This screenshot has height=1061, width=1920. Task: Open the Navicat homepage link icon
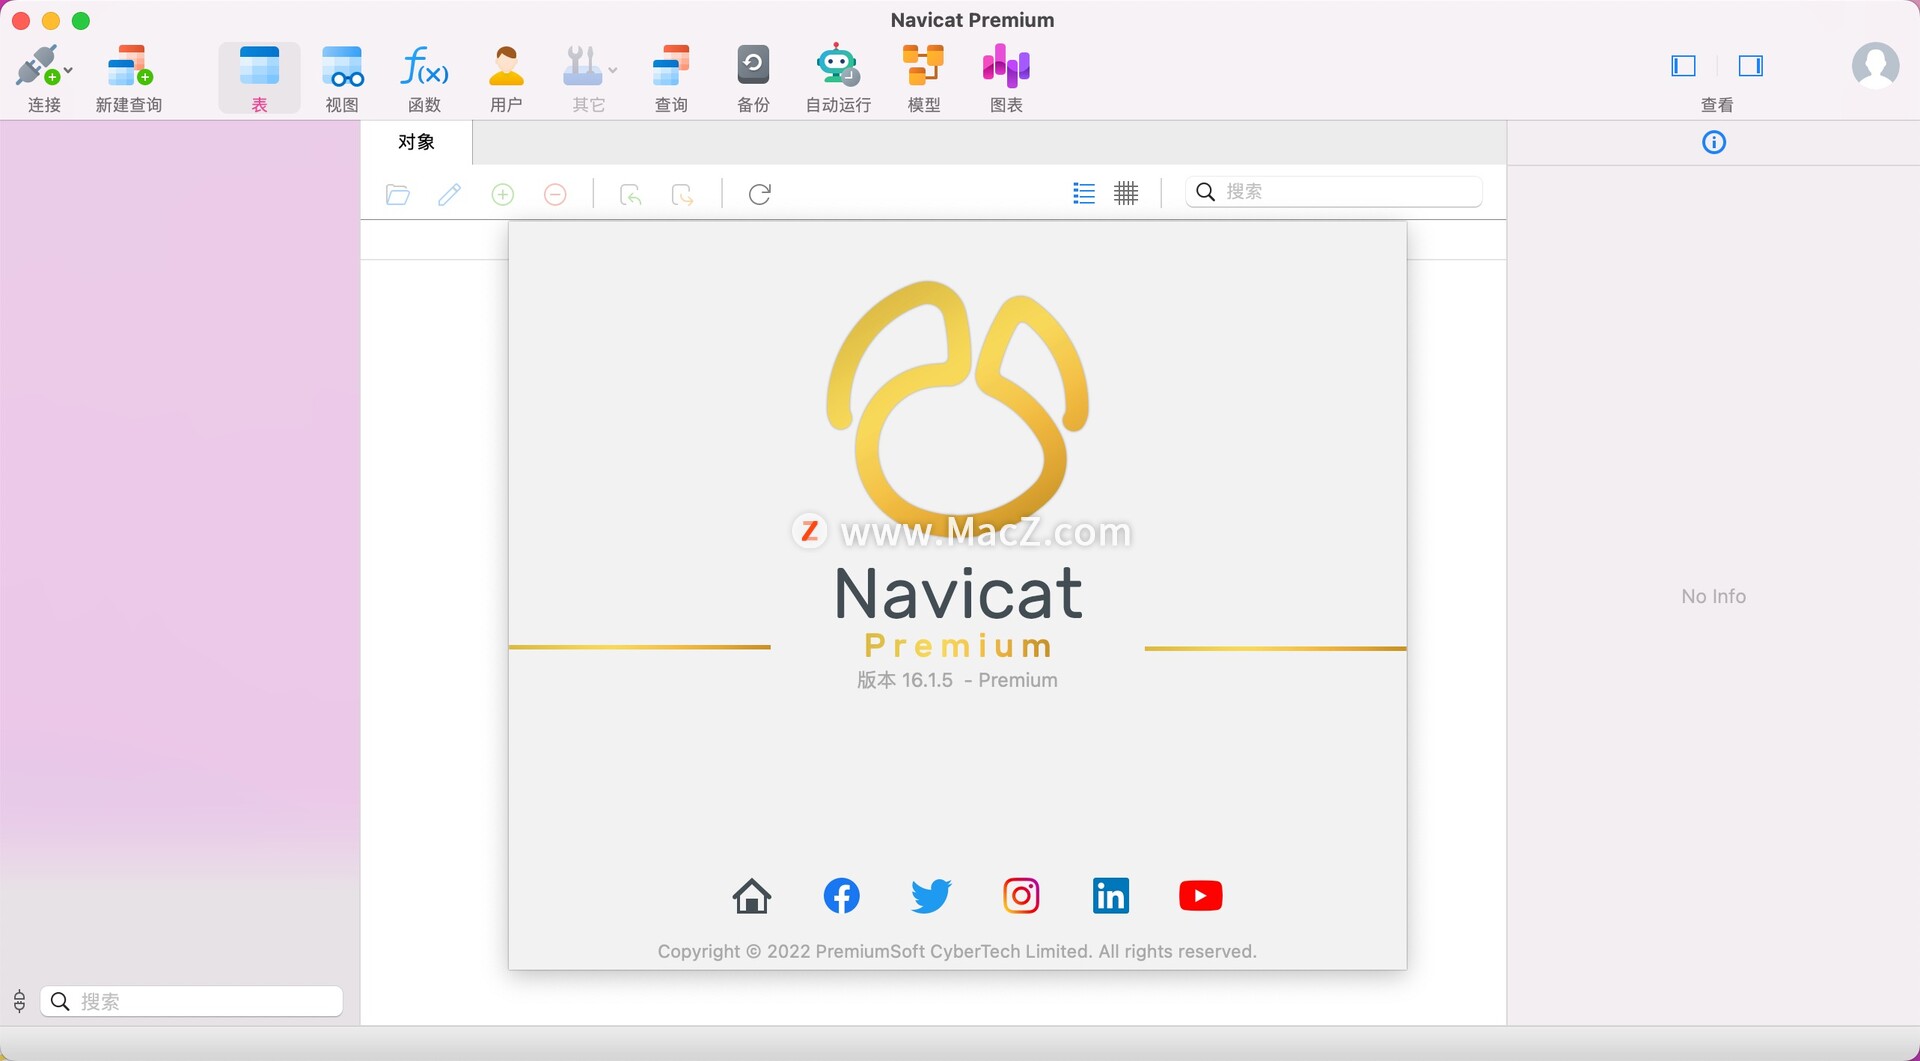click(x=751, y=896)
